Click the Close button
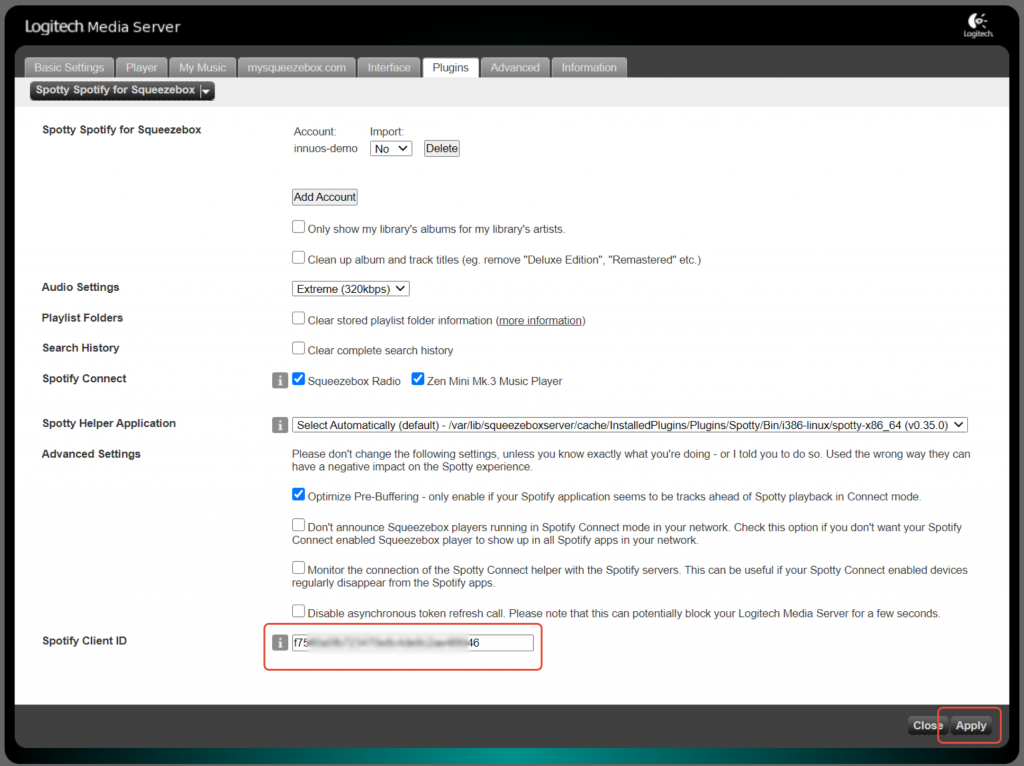Viewport: 1024px width, 766px height. 927,726
